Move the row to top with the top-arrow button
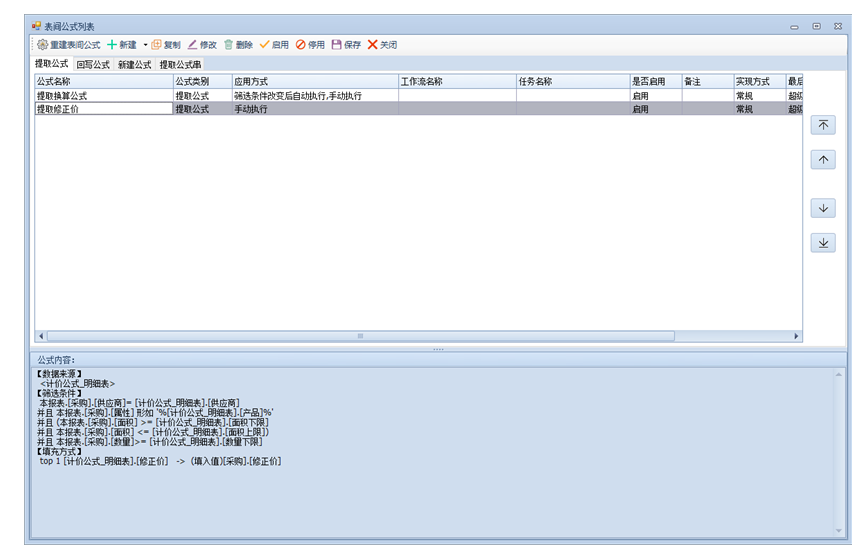852x550 pixels. 822,125
